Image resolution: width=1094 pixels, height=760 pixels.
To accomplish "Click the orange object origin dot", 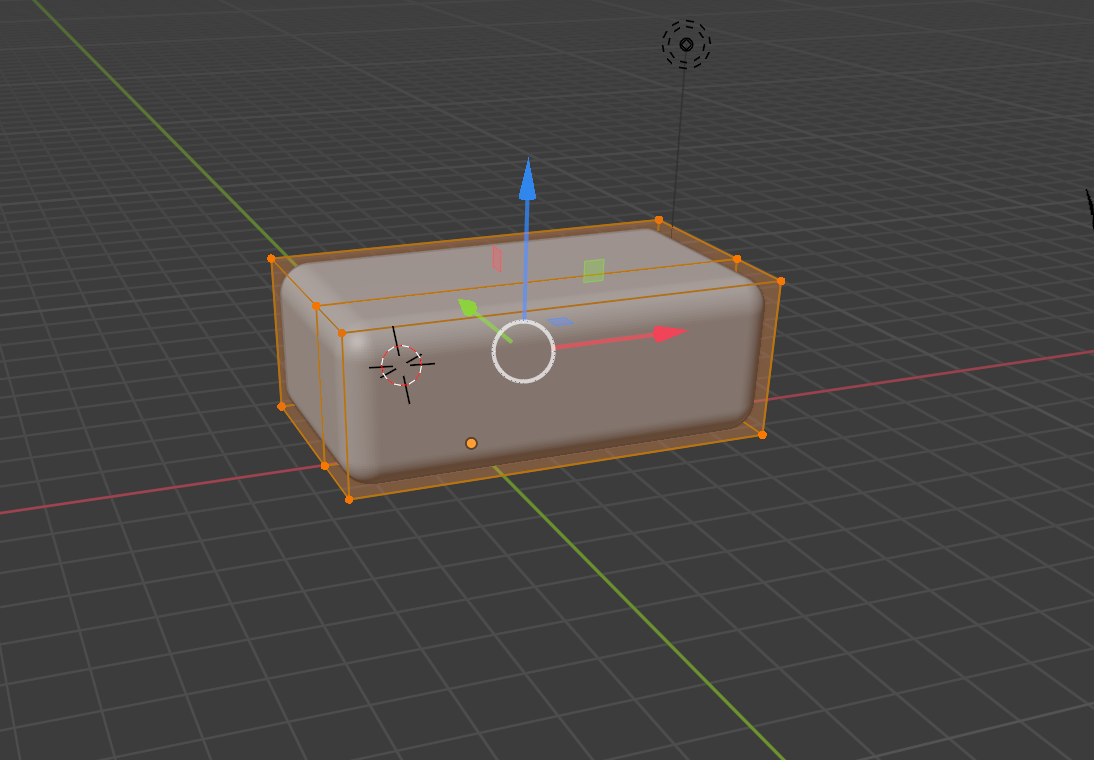I will pos(471,443).
